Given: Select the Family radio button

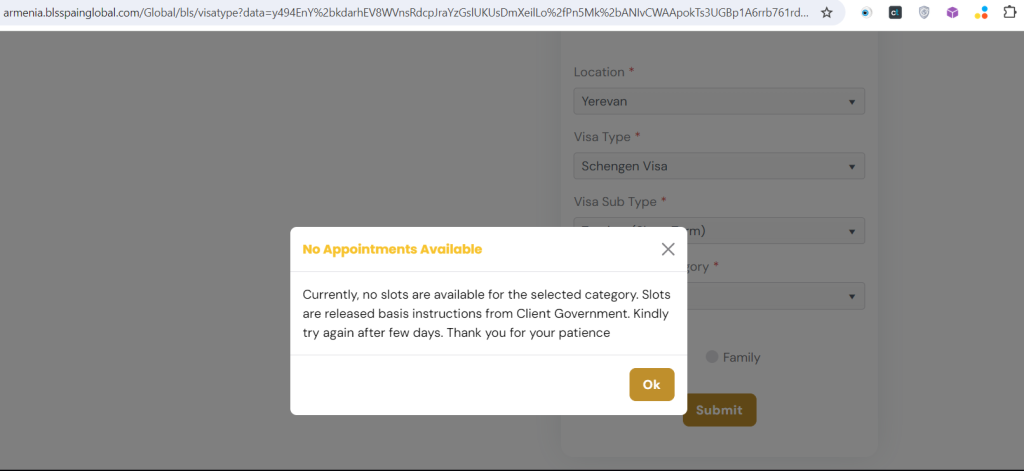Looking at the screenshot, I should 712,357.
